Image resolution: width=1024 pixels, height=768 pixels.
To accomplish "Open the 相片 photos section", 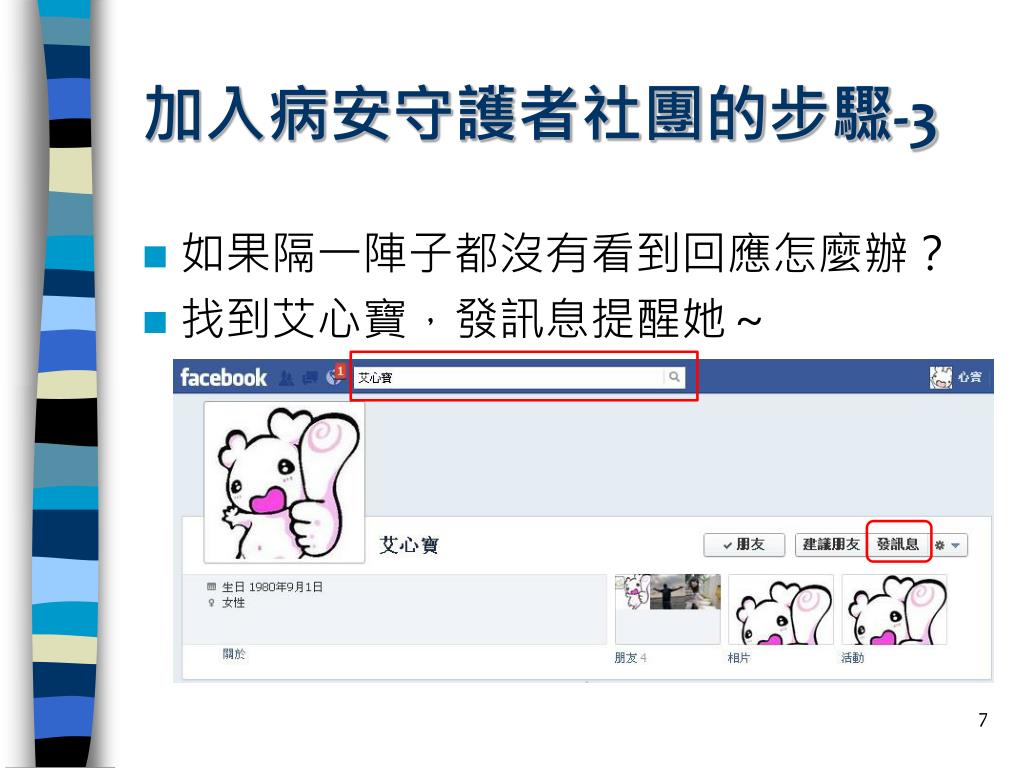I will 739,658.
